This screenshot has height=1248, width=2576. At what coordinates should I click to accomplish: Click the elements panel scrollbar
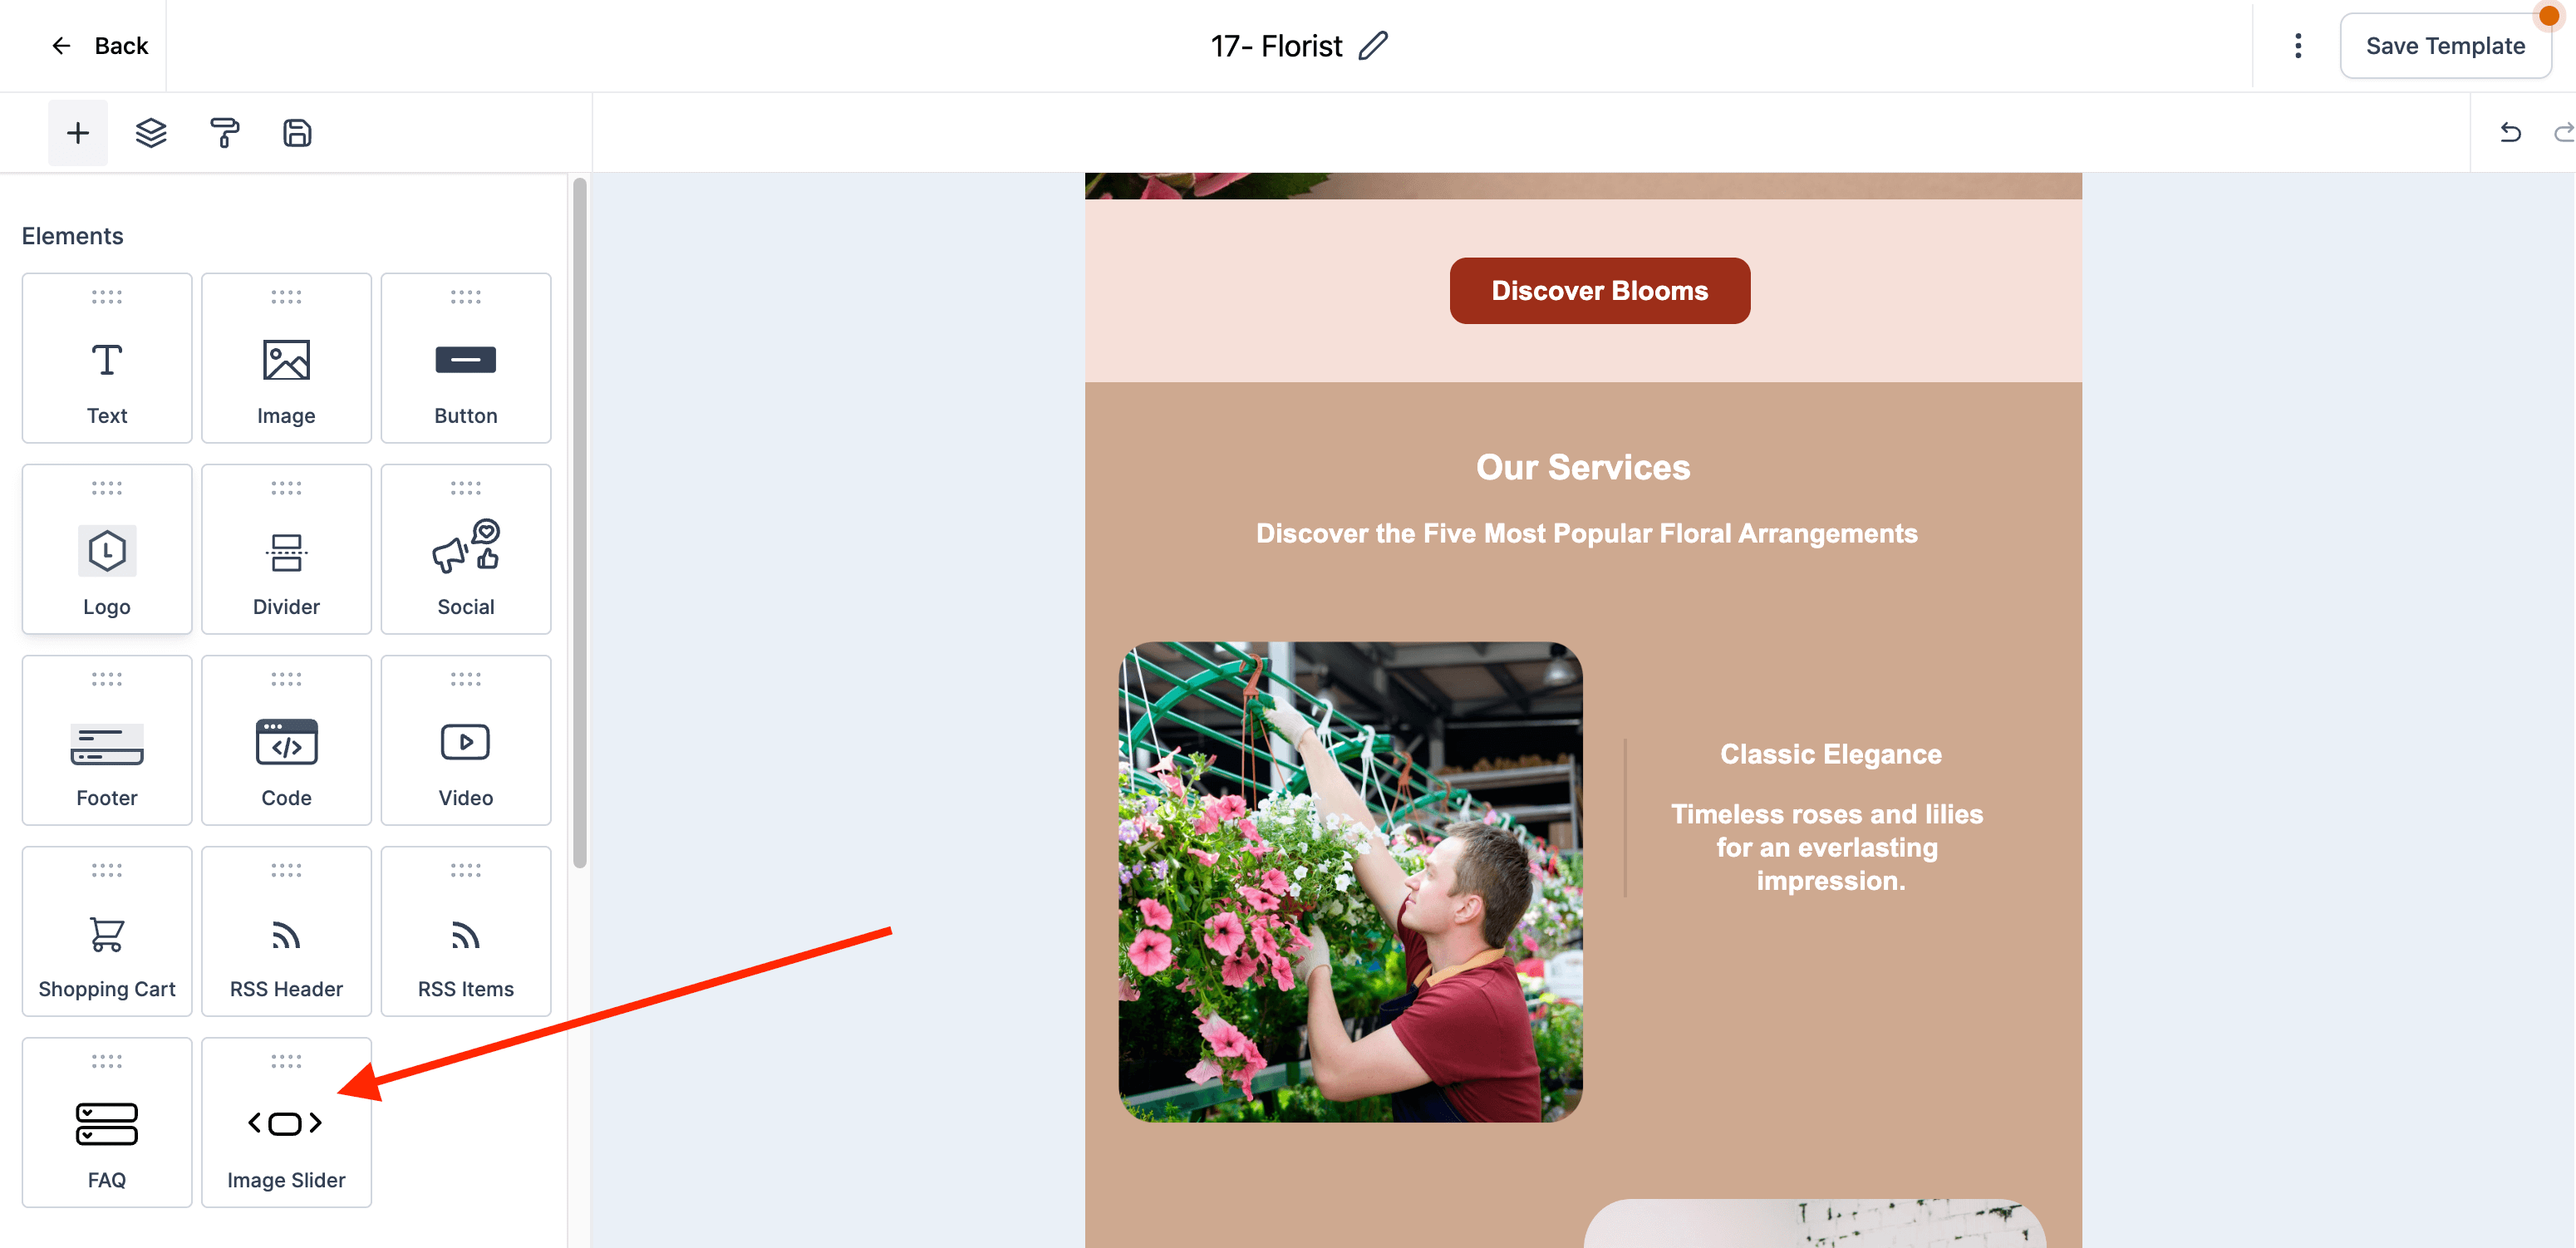579,522
